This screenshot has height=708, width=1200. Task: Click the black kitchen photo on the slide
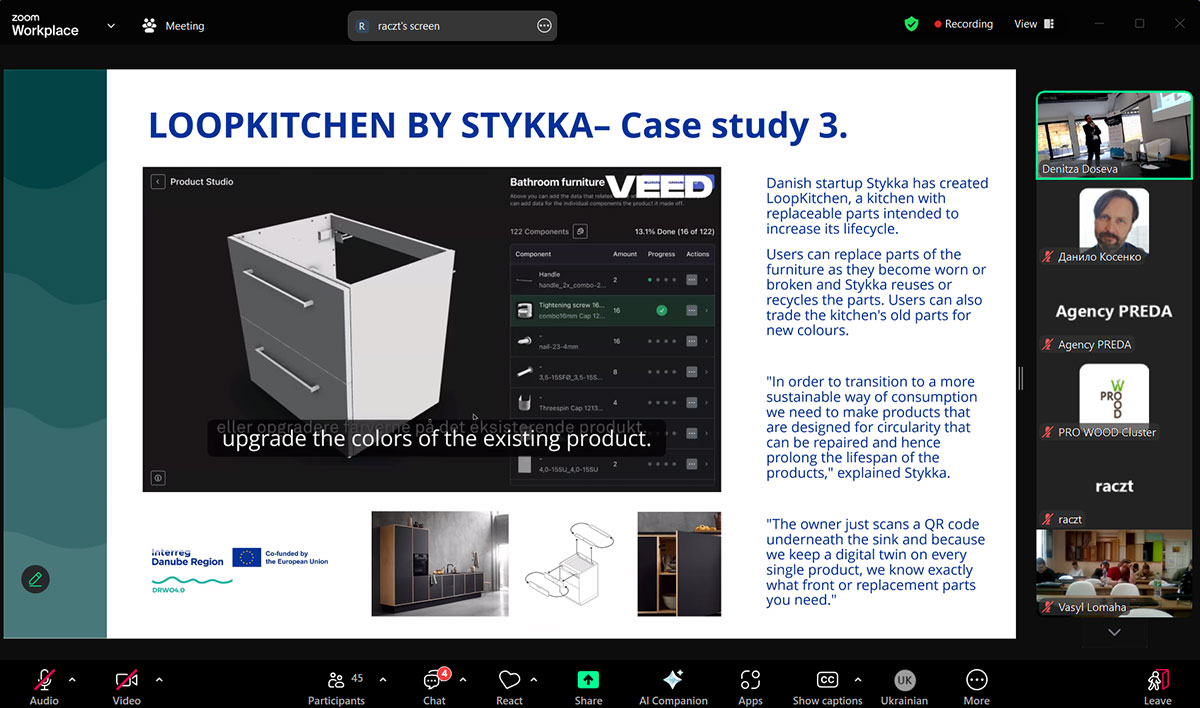(x=440, y=564)
